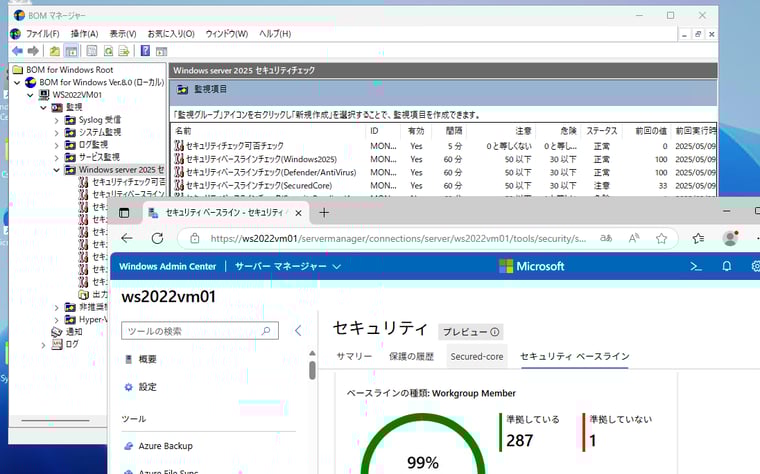
Task: Click the プレビュー info badge
Action: [x=471, y=332]
